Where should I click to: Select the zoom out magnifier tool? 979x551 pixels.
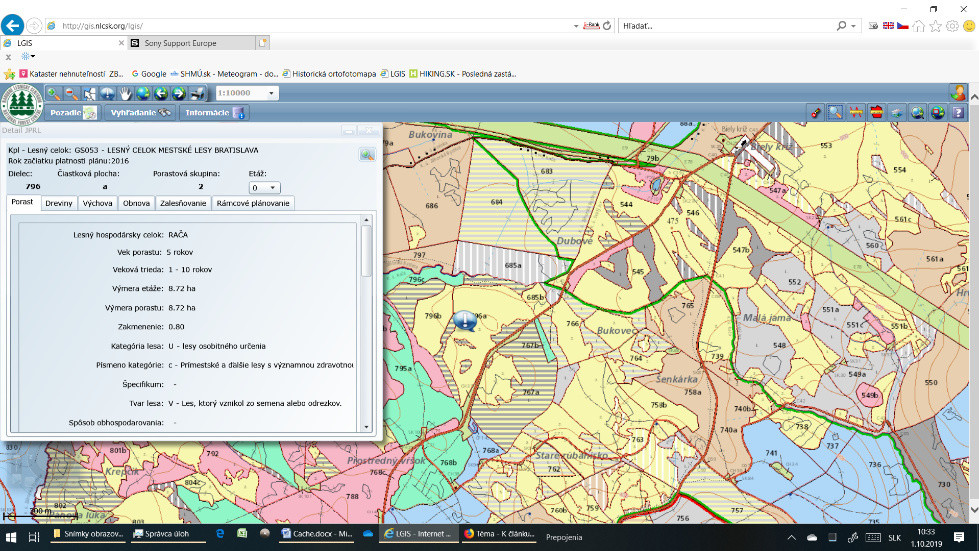click(x=72, y=94)
